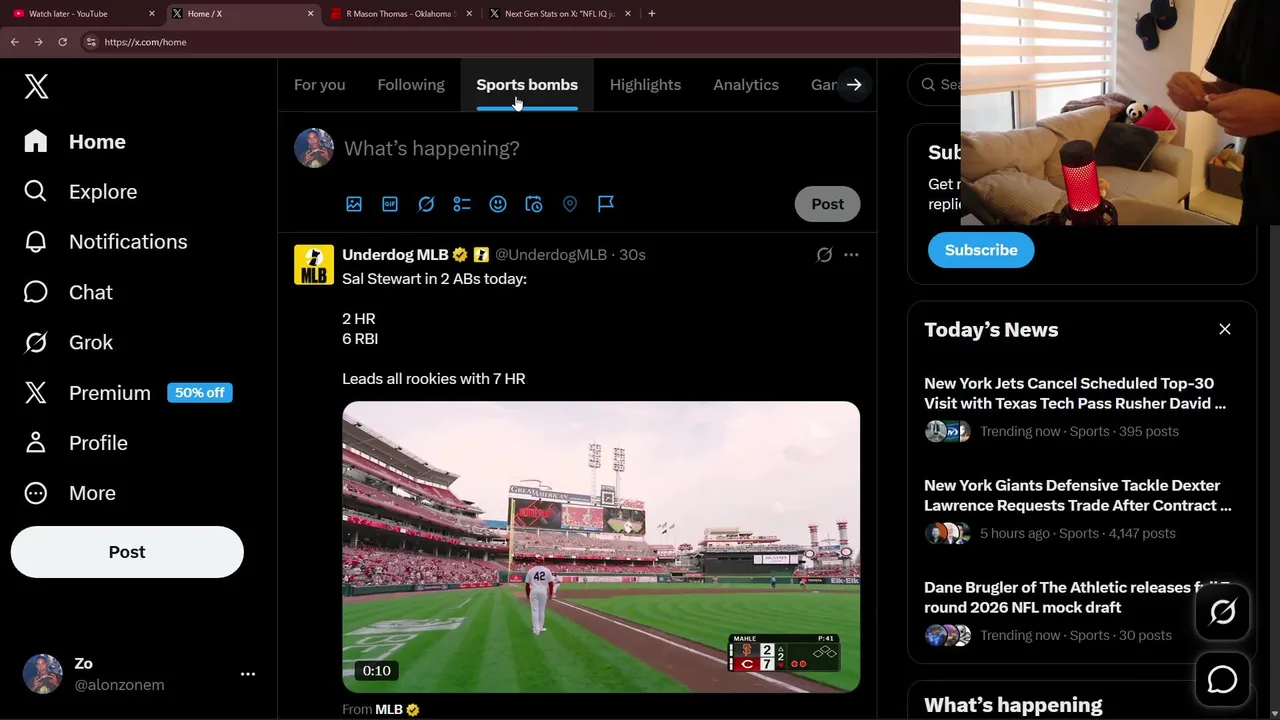Reload the page
The image size is (1280, 720).
(62, 42)
